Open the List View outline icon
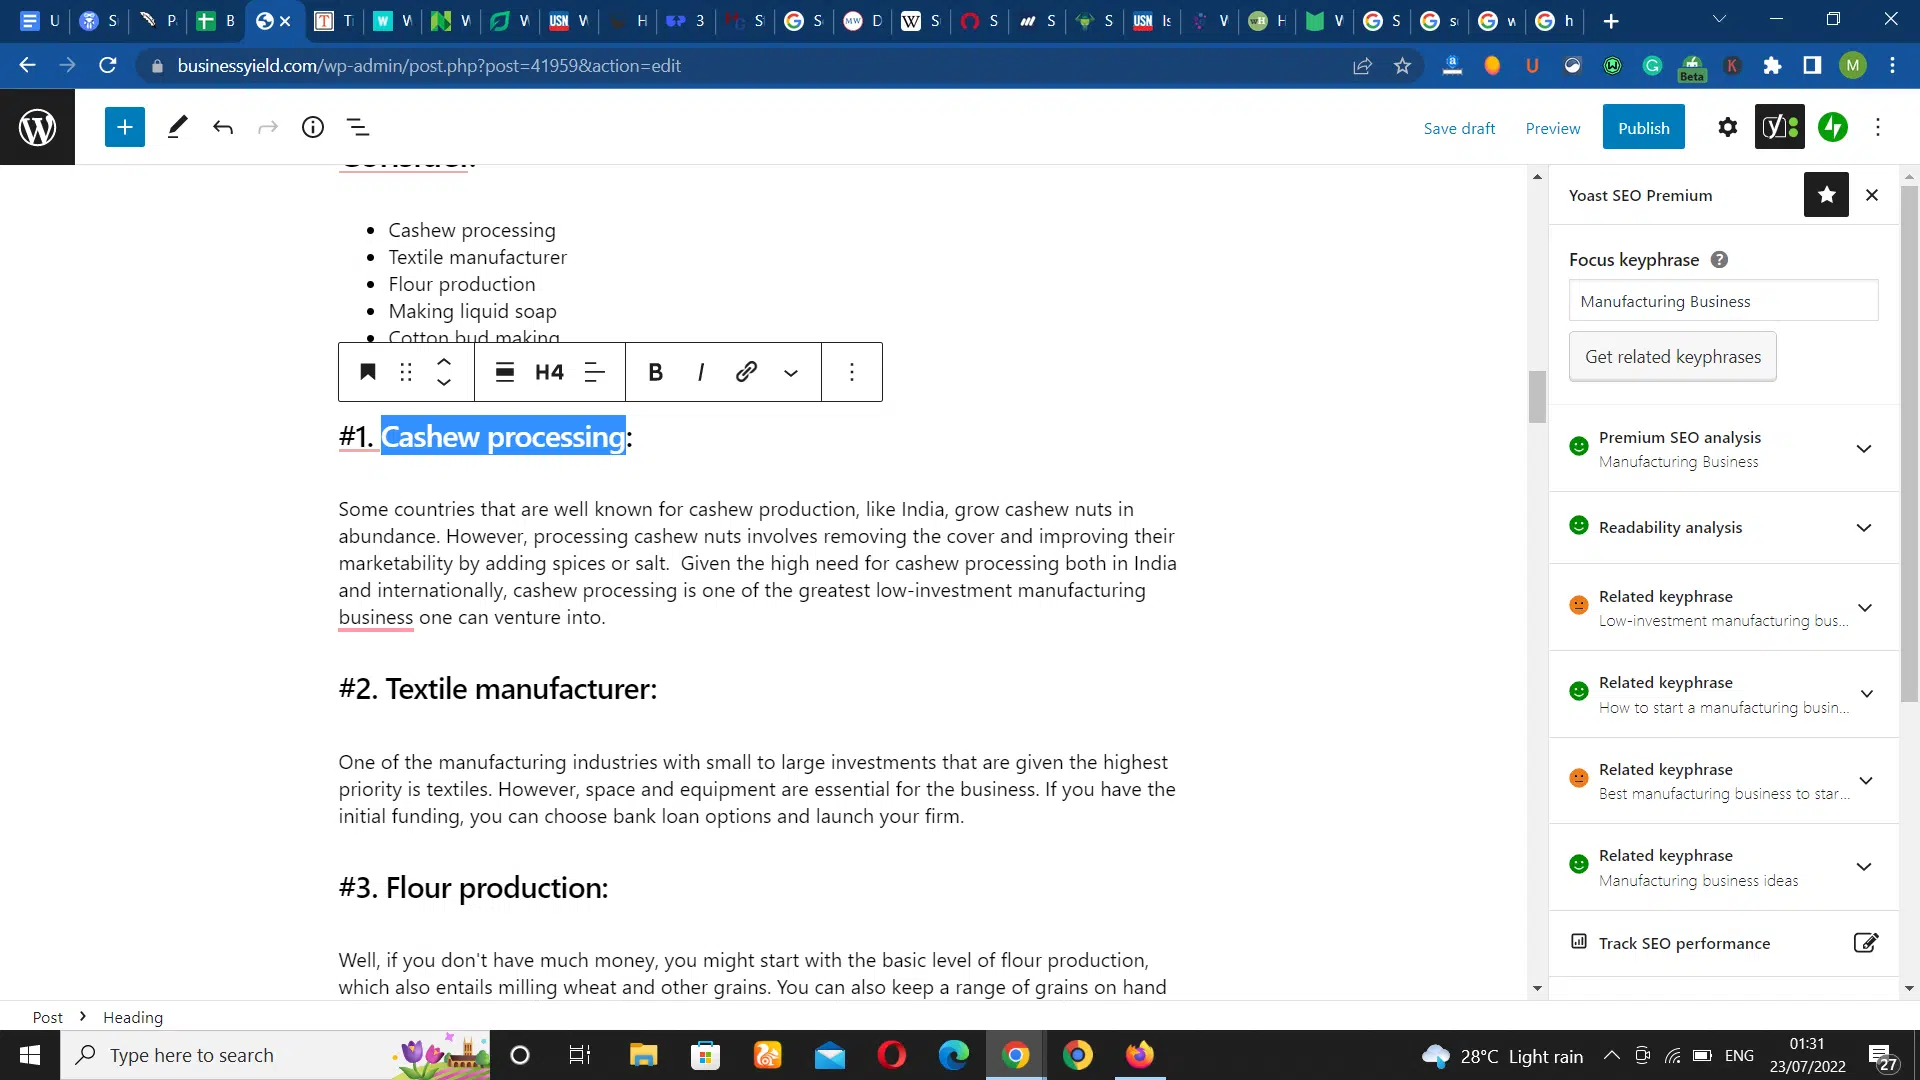This screenshot has height=1080, width=1920. [358, 127]
